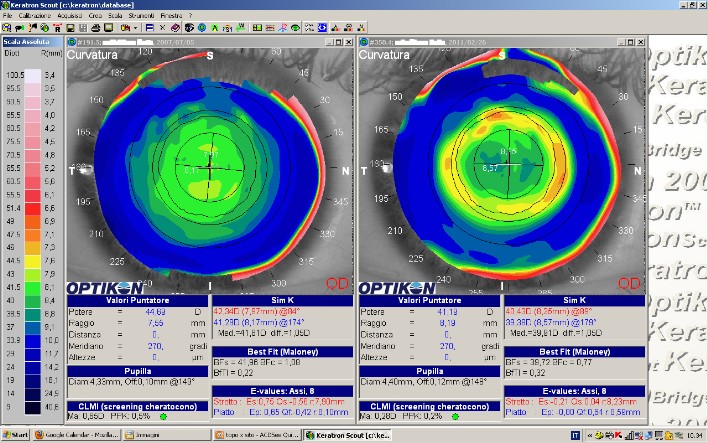The width and height of the screenshot is (708, 443).
Task: Click the round icon in left map title bar
Action: (70, 43)
